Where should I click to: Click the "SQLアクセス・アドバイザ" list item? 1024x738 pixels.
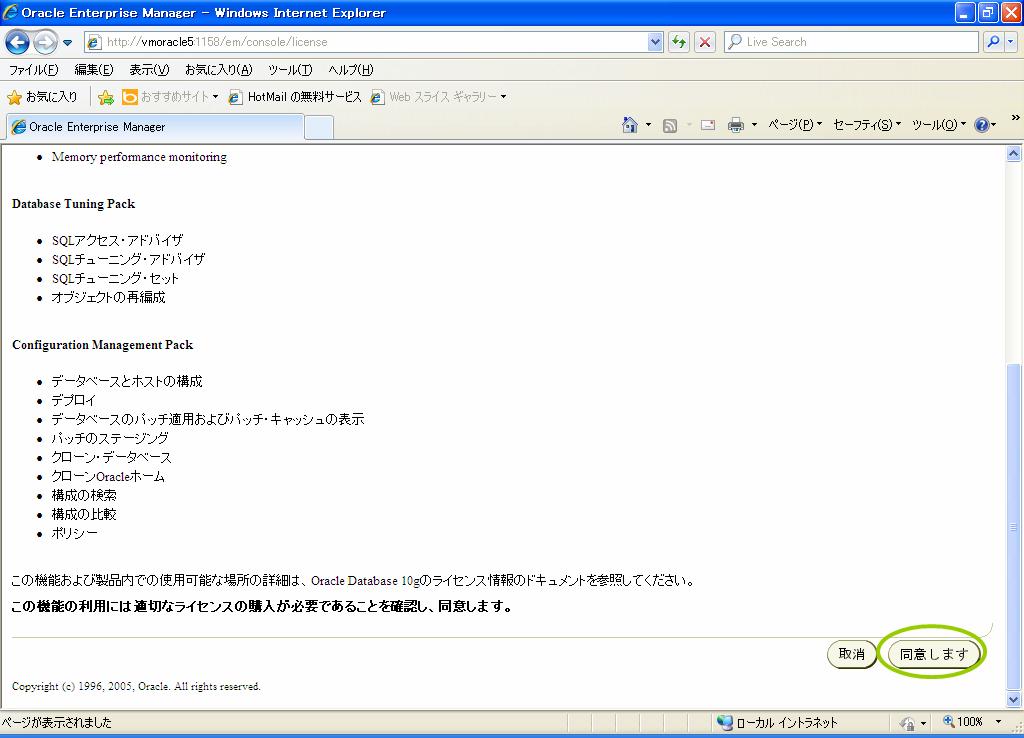pyautogui.click(x=118, y=240)
